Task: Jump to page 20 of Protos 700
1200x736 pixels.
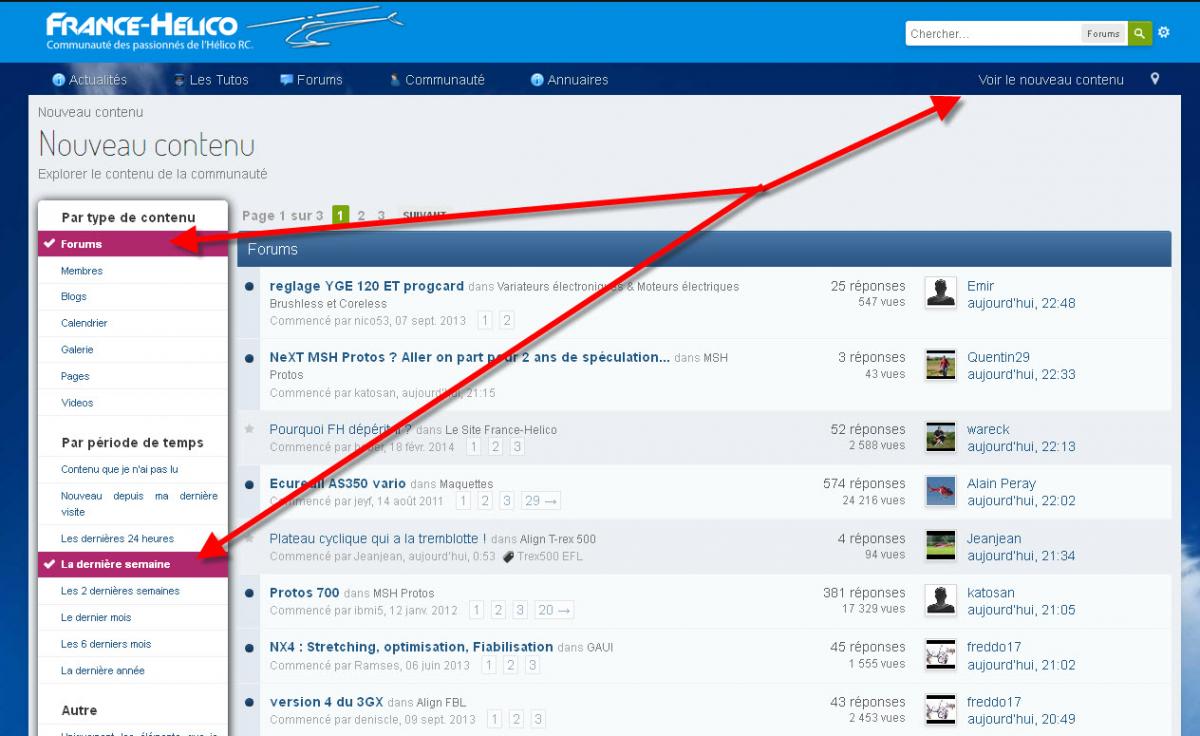Action: (555, 610)
